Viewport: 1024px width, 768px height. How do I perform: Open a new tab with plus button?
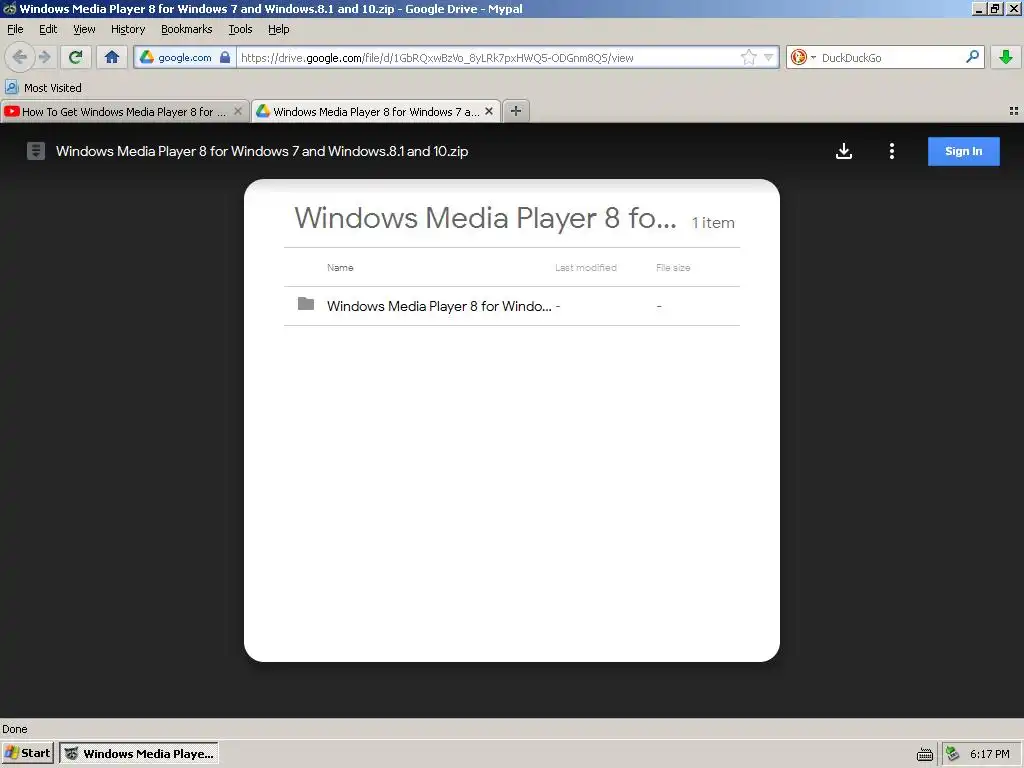516,111
